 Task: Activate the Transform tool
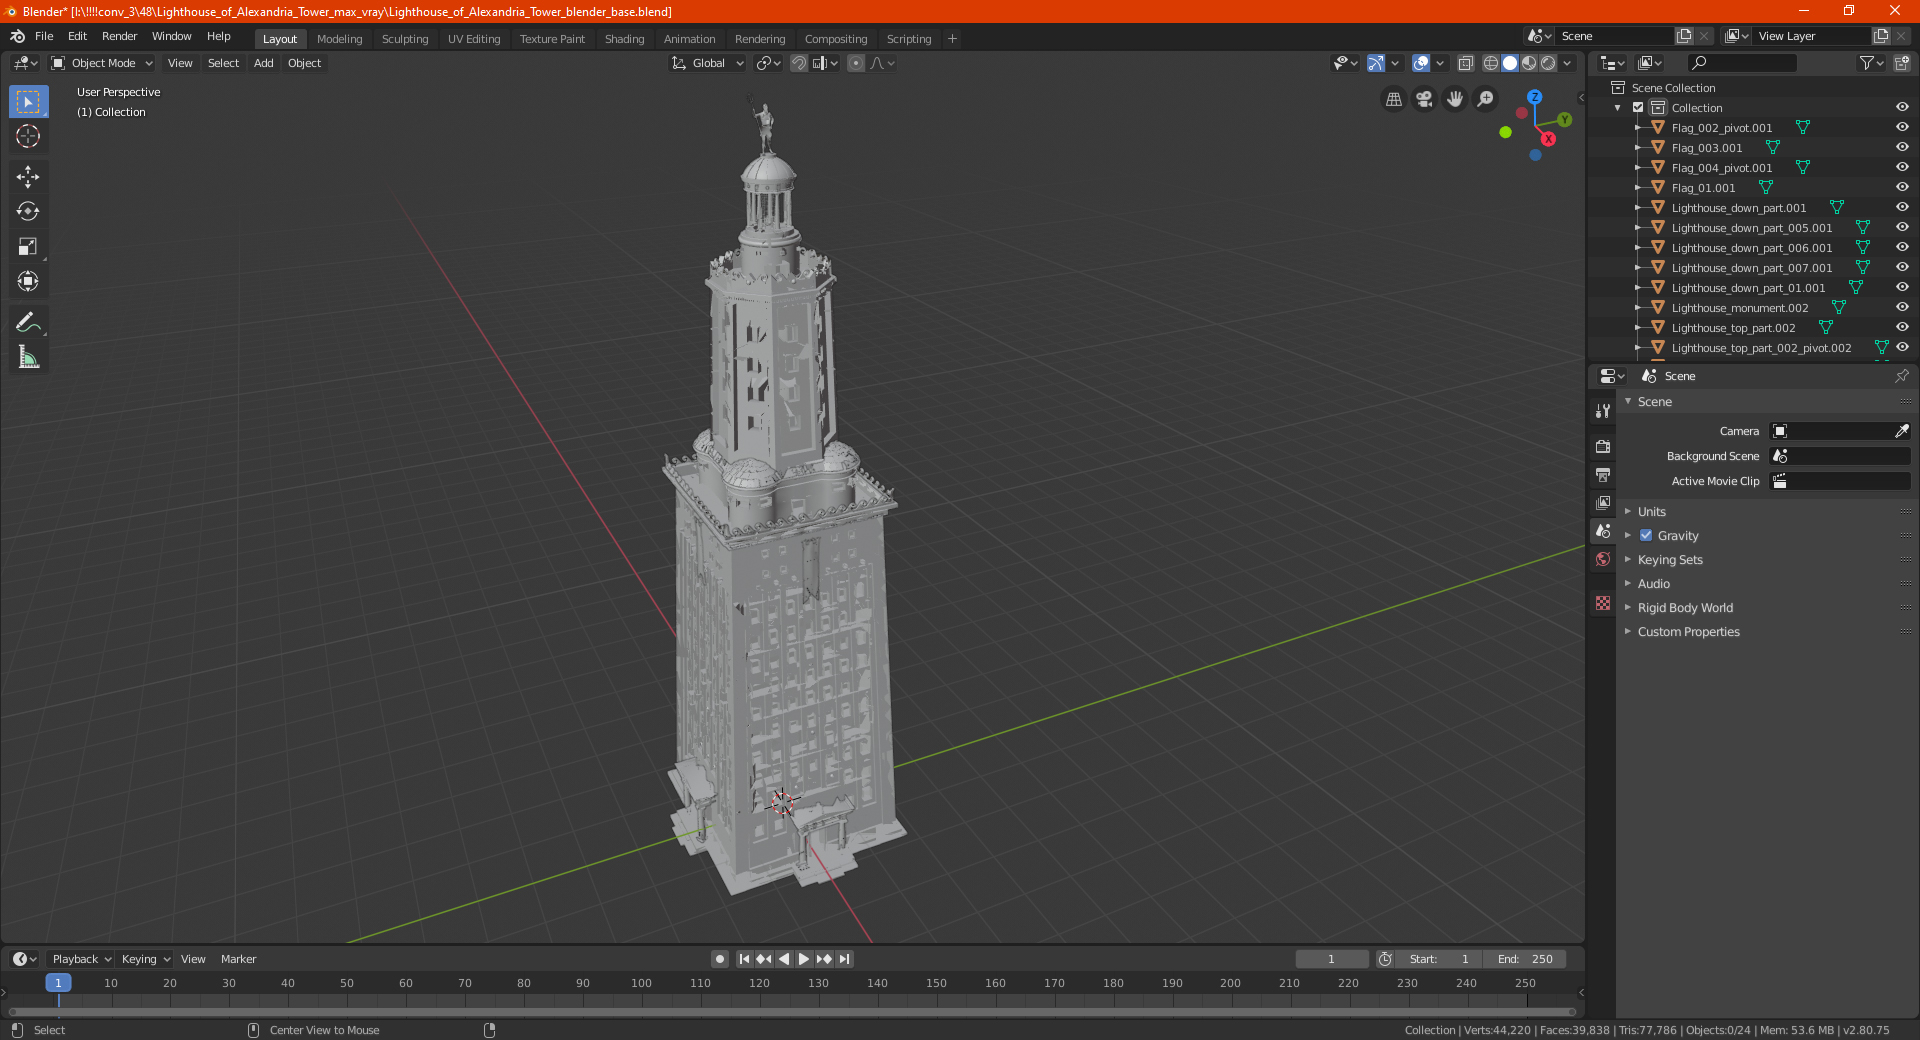point(28,281)
